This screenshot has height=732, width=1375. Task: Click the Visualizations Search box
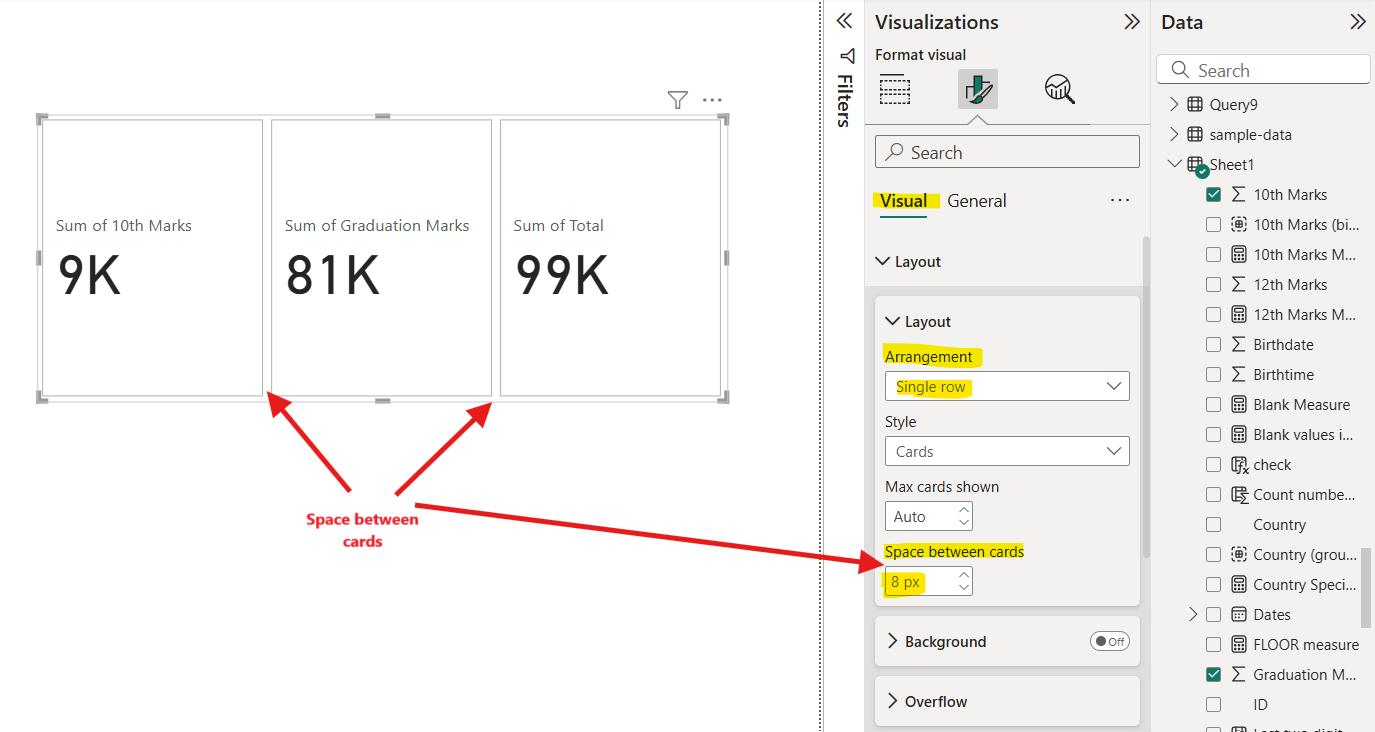[1006, 151]
